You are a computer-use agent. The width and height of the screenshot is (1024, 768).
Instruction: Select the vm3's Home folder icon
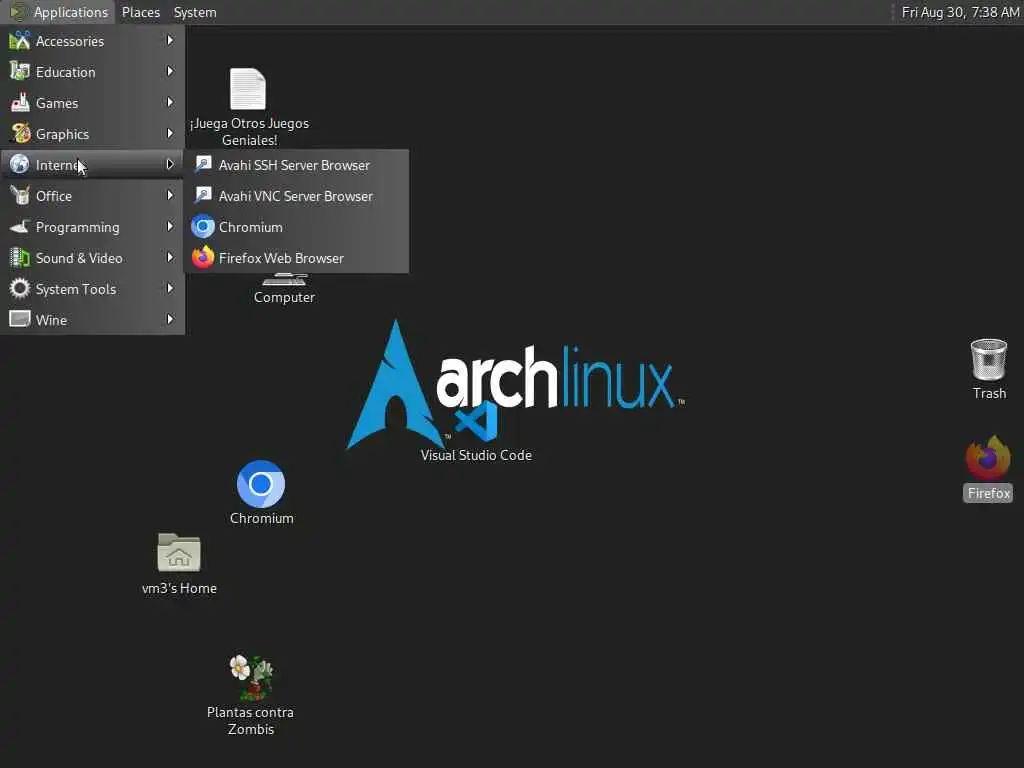179,552
